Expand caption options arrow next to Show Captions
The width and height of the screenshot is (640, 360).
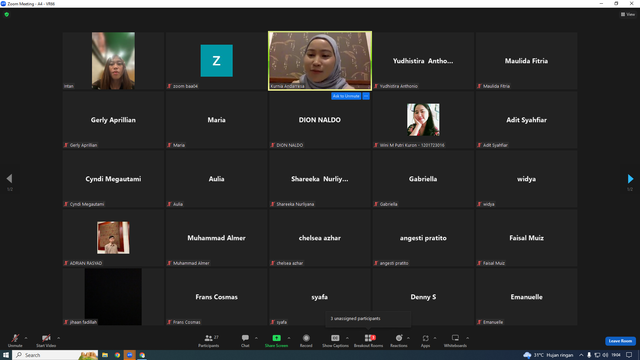(x=347, y=338)
